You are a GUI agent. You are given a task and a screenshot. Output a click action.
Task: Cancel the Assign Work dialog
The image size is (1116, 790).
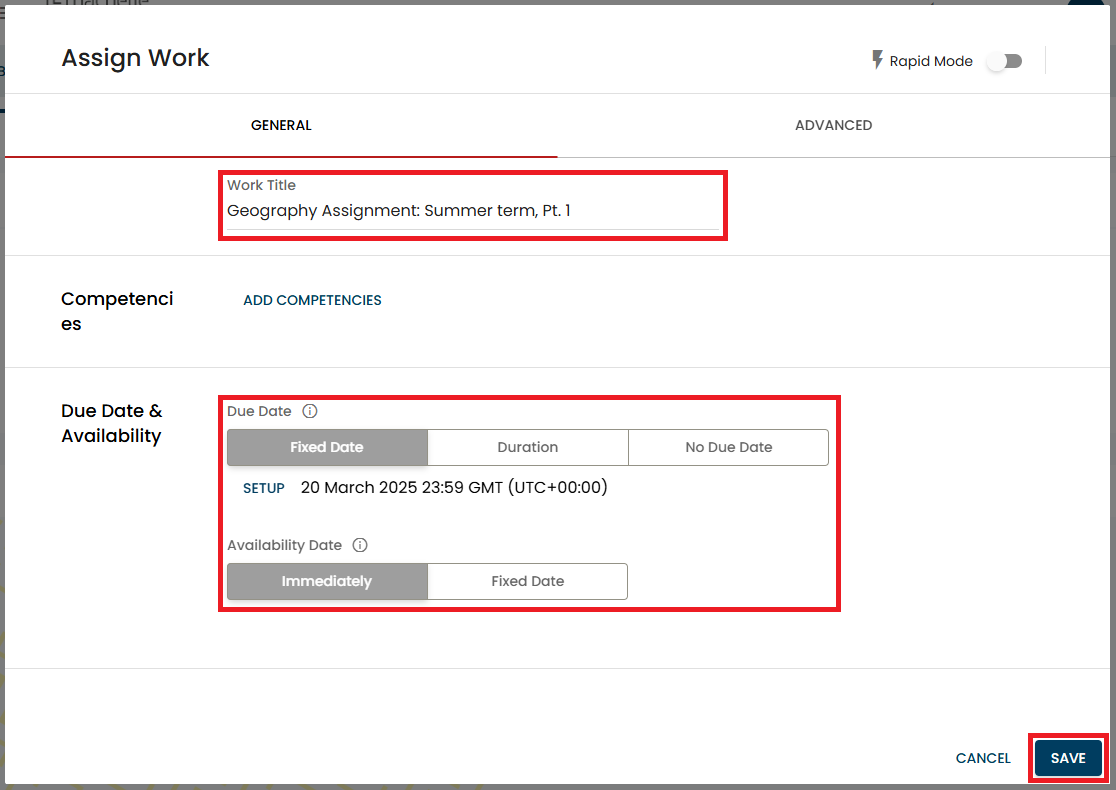[x=983, y=758]
